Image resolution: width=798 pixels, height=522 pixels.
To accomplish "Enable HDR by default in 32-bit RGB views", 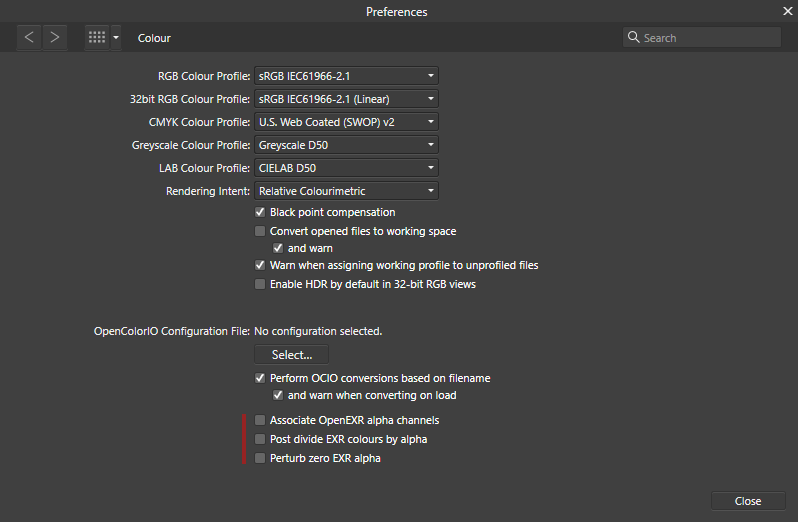I will click(x=260, y=284).
